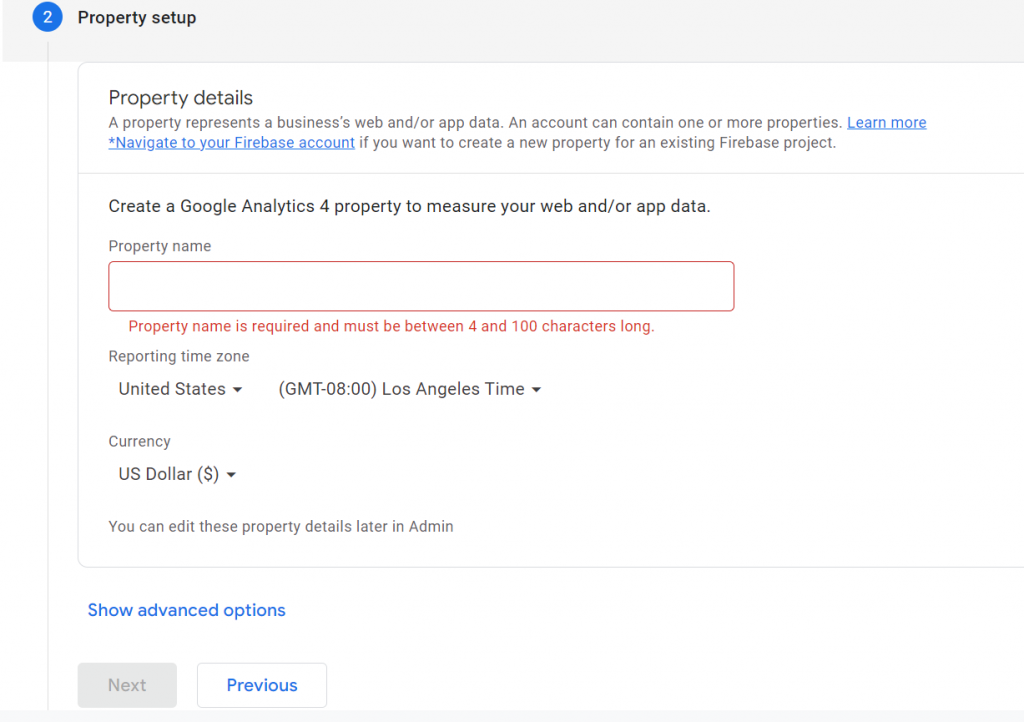Click the Property setup step heading
This screenshot has width=1024, height=722.
[137, 18]
